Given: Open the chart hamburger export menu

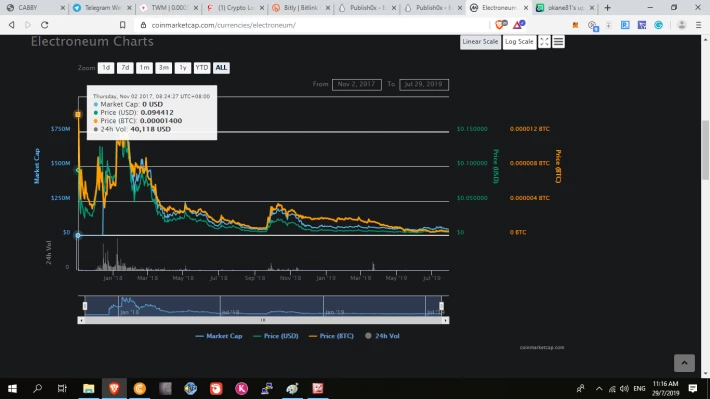Looking at the screenshot, I should tap(558, 42).
